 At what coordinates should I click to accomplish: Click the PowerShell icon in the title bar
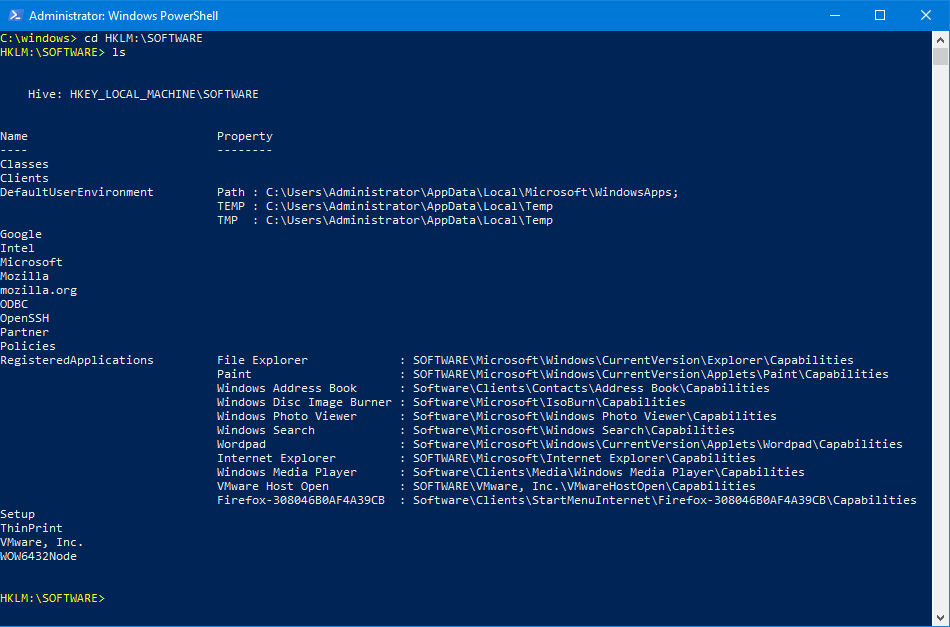pyautogui.click(x=15, y=15)
